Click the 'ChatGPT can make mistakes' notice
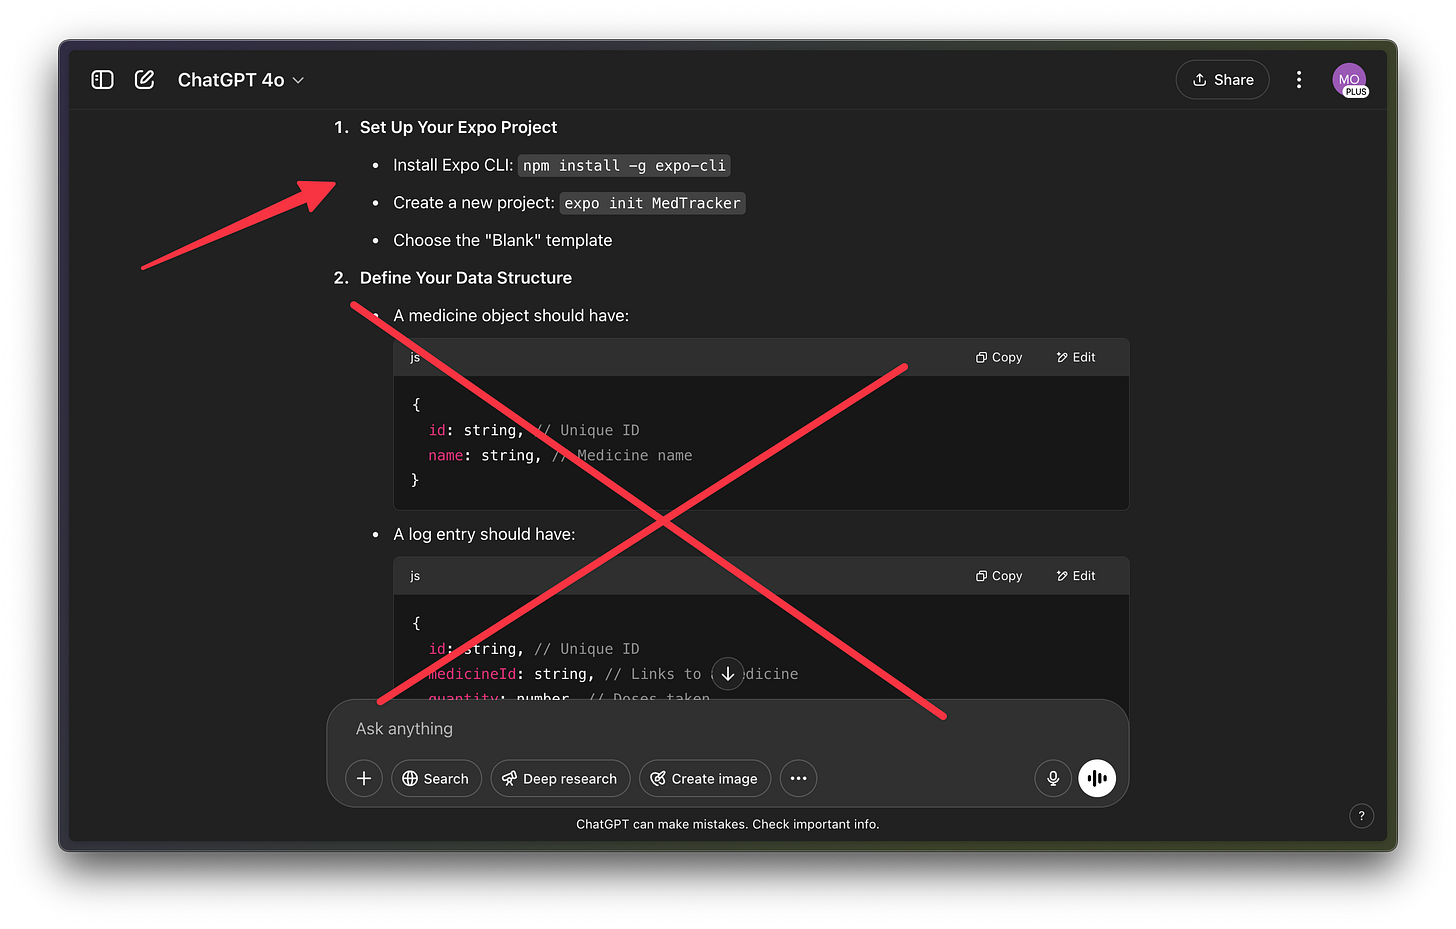This screenshot has height=929, width=1456. 728,824
